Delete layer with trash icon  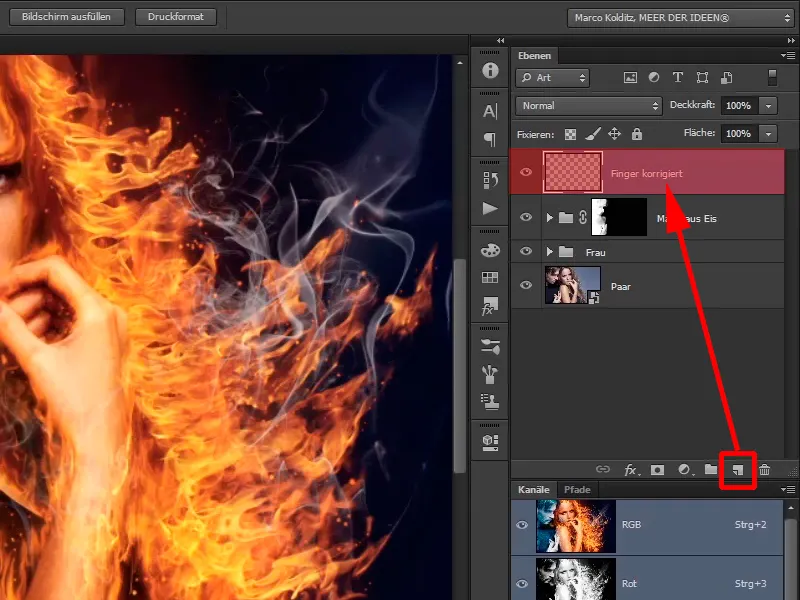pos(764,470)
